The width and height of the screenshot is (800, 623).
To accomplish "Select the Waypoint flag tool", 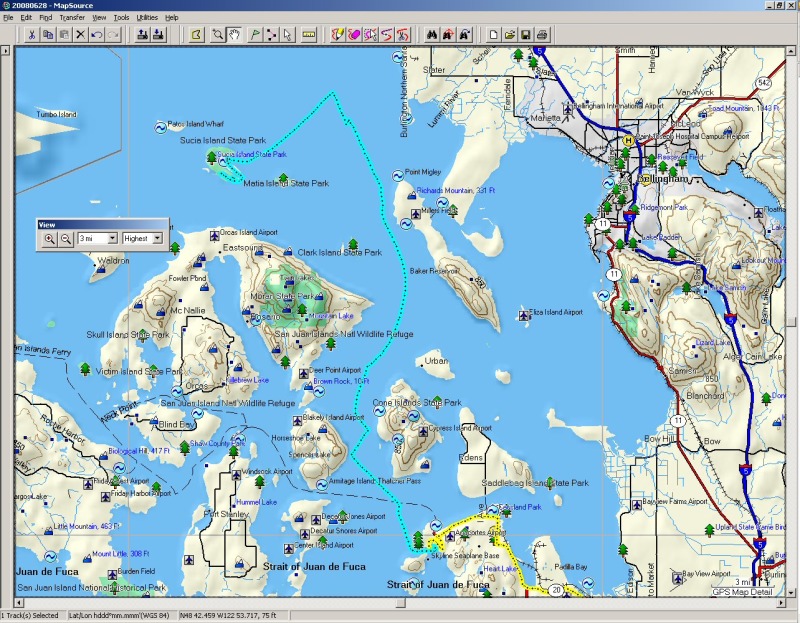I will 255,35.
